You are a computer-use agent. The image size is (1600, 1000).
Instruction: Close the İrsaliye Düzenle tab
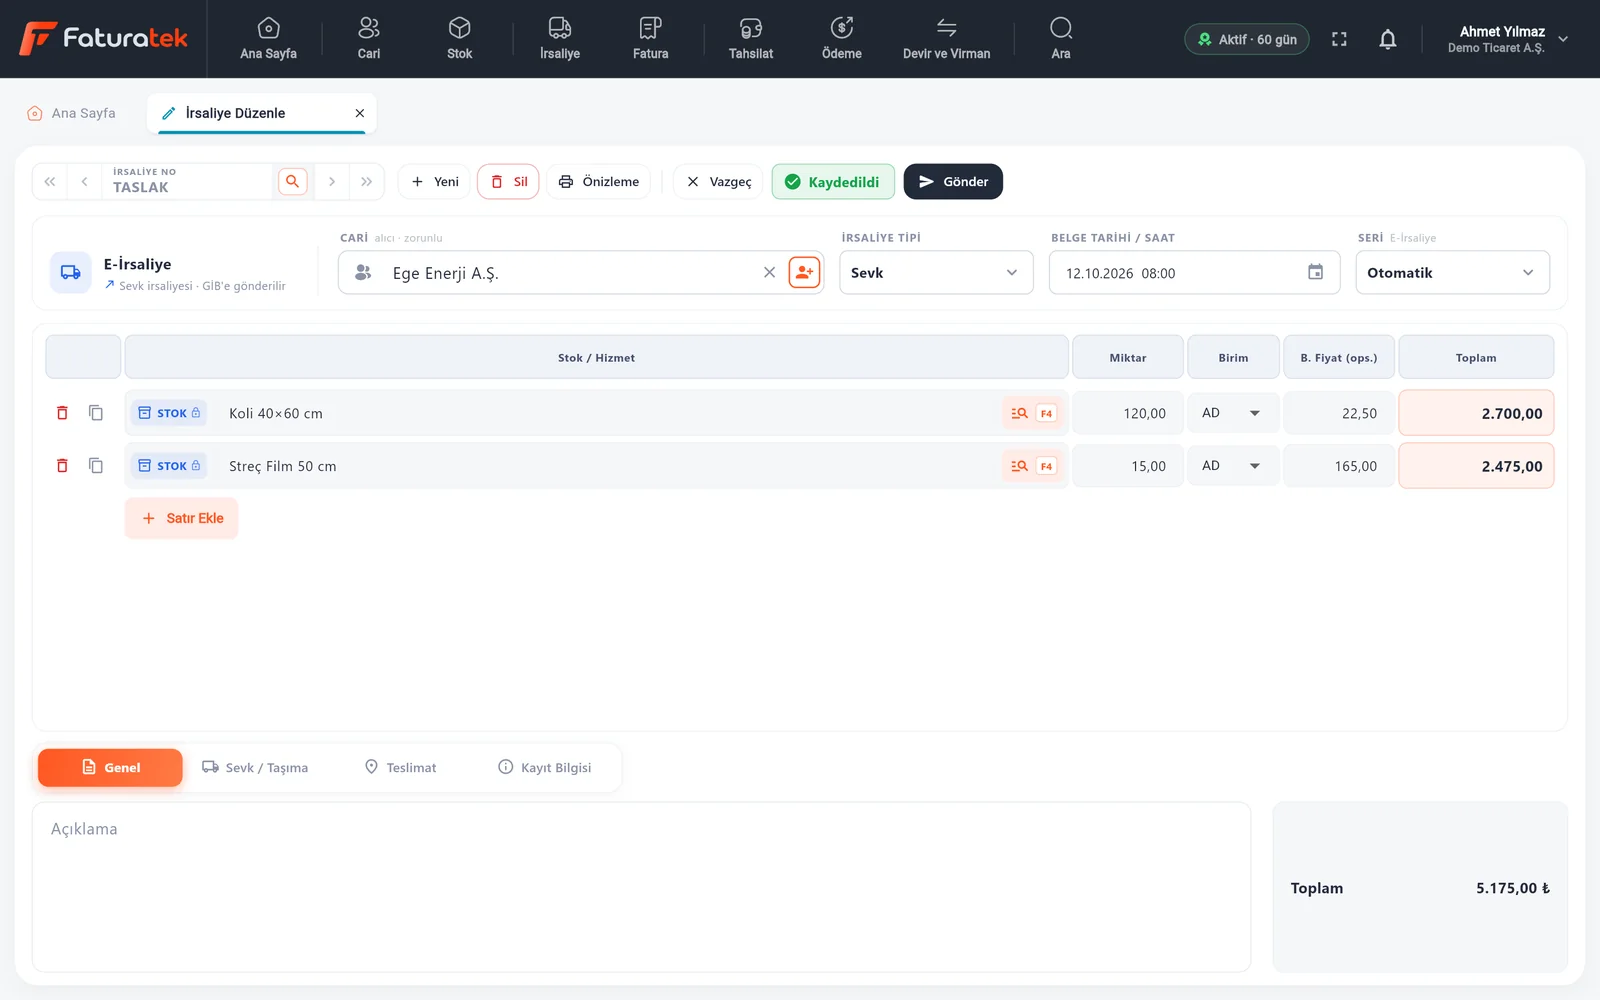tap(360, 113)
